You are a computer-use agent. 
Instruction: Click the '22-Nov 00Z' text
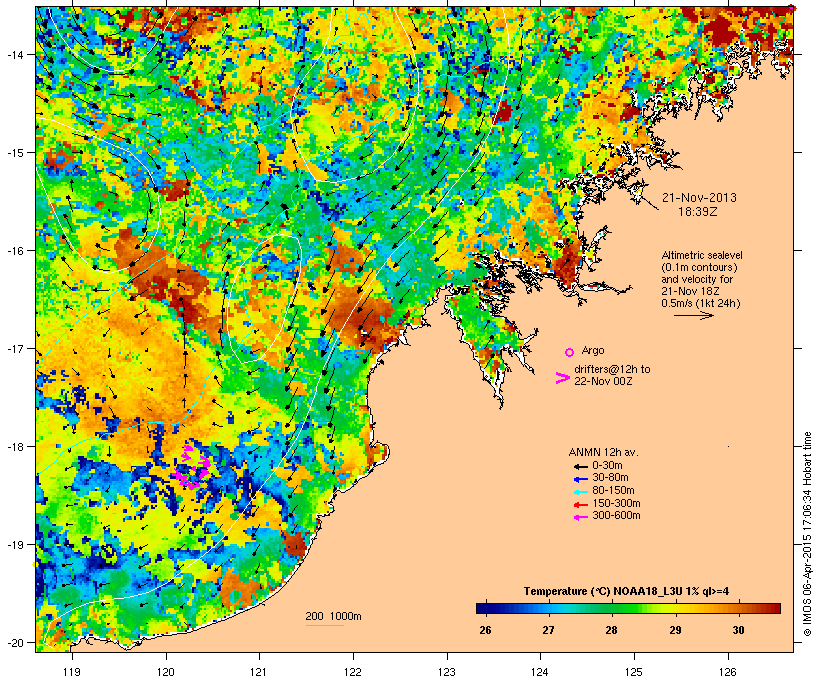click(x=603, y=381)
